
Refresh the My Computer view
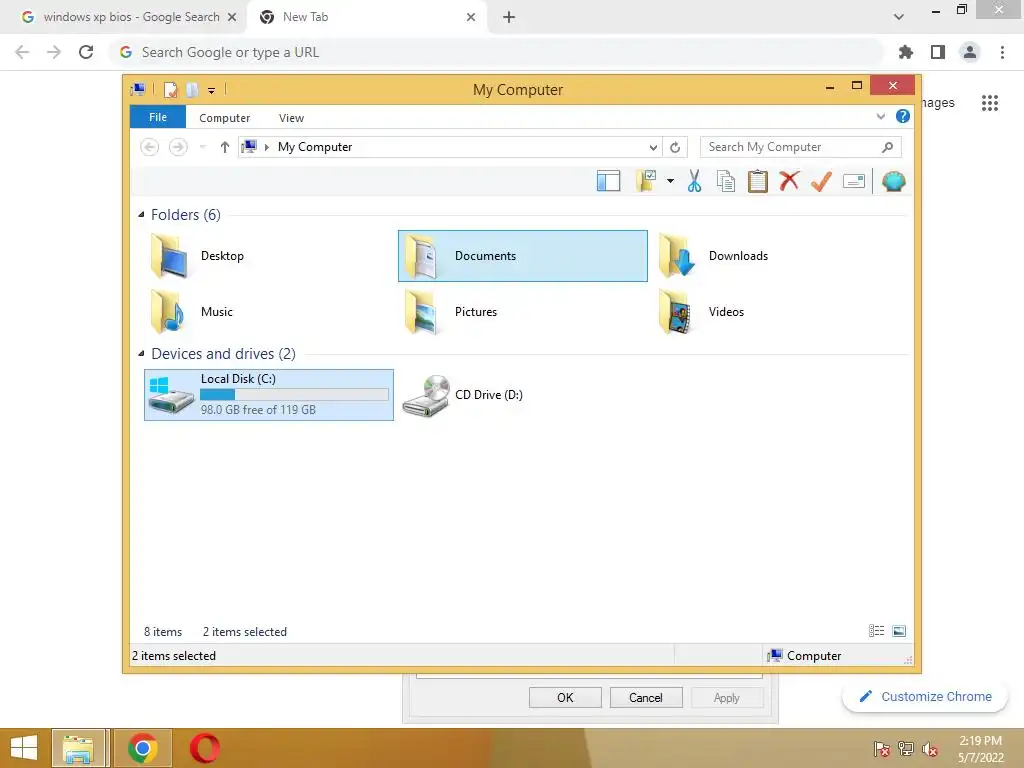[x=675, y=147]
